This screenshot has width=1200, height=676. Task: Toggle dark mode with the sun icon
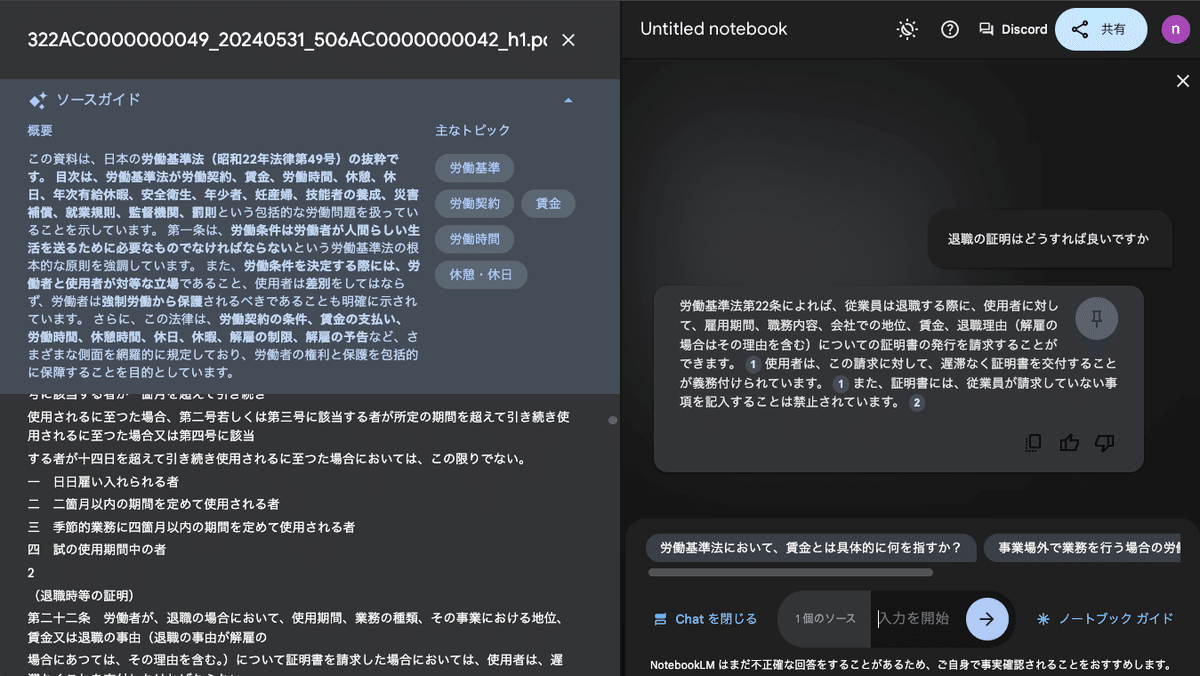906,29
